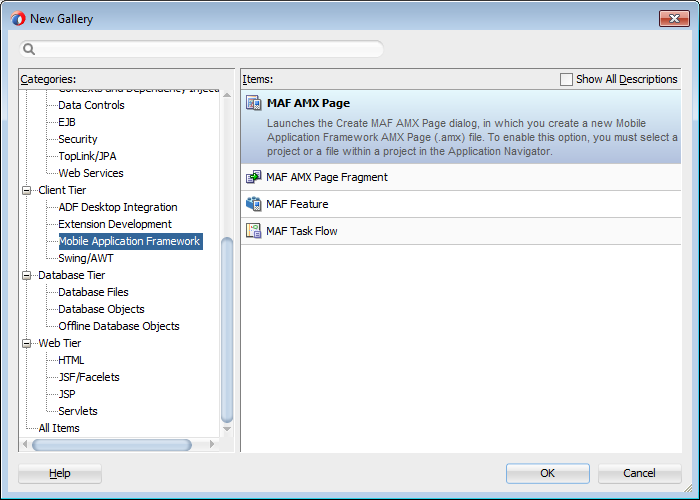Select the All Items category
Image resolution: width=700 pixels, height=500 pixels.
click(59, 428)
